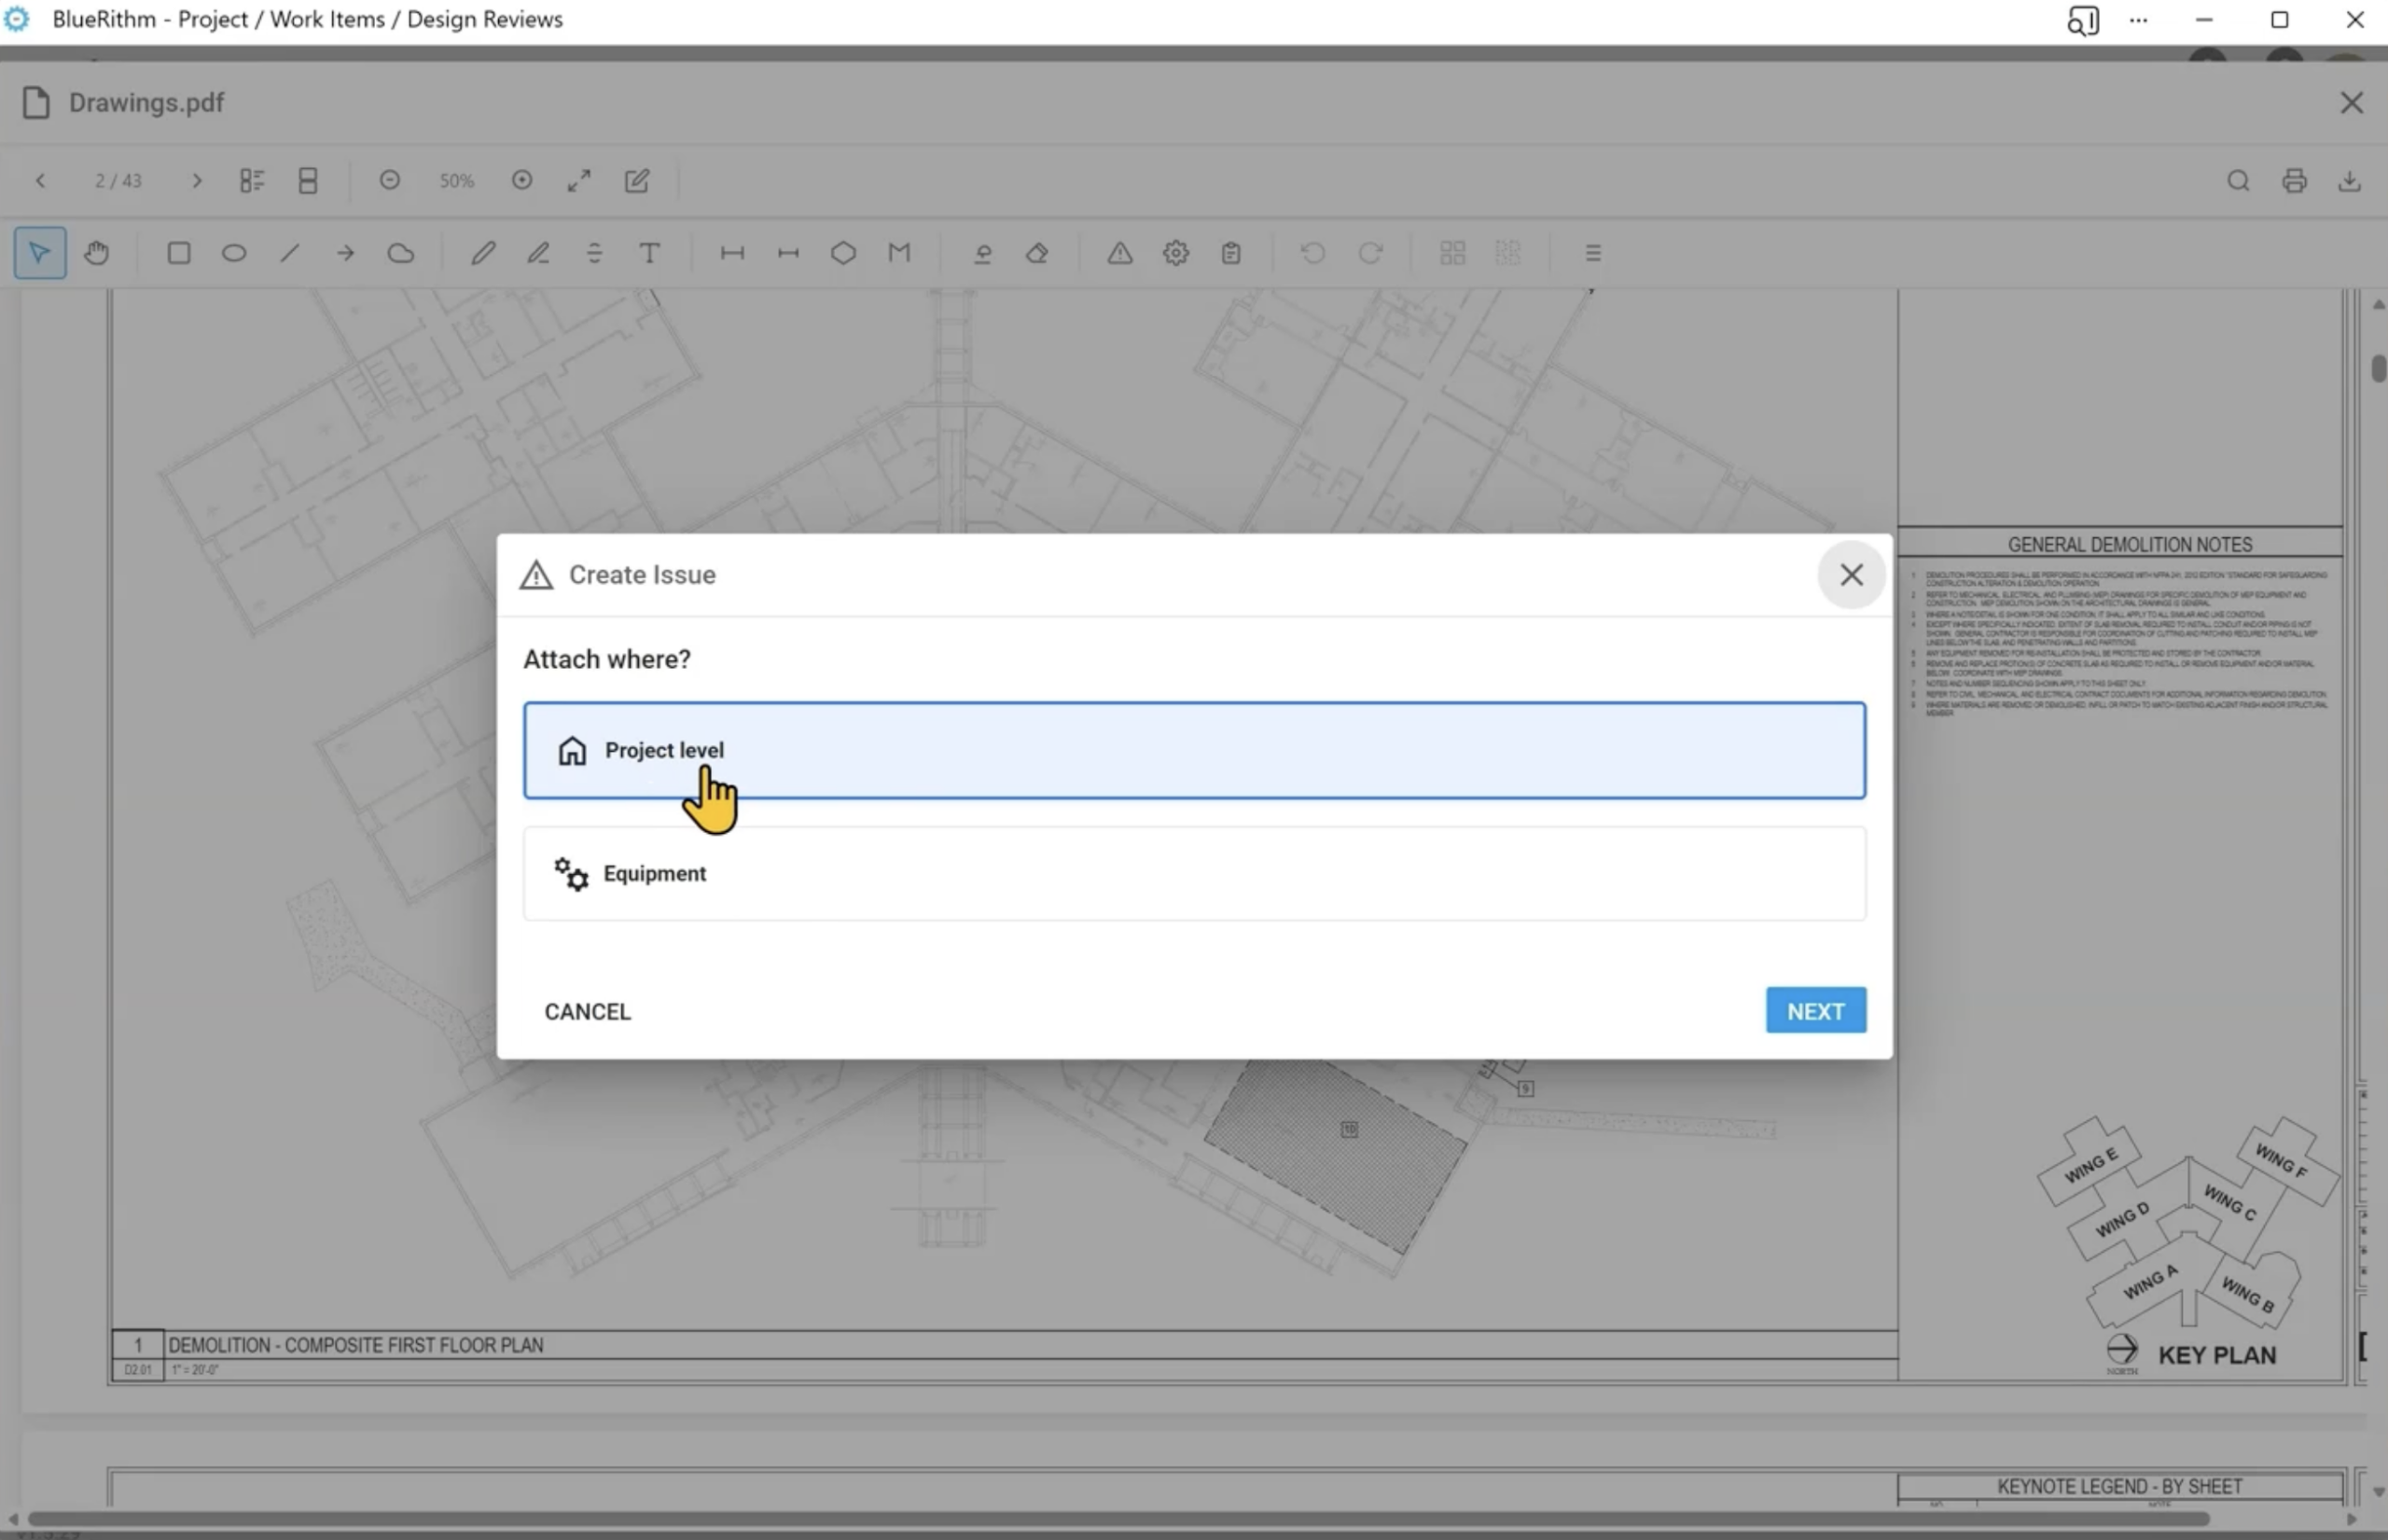The width and height of the screenshot is (2388, 1540).
Task: Select the ellipse shape tool
Action: (x=234, y=253)
